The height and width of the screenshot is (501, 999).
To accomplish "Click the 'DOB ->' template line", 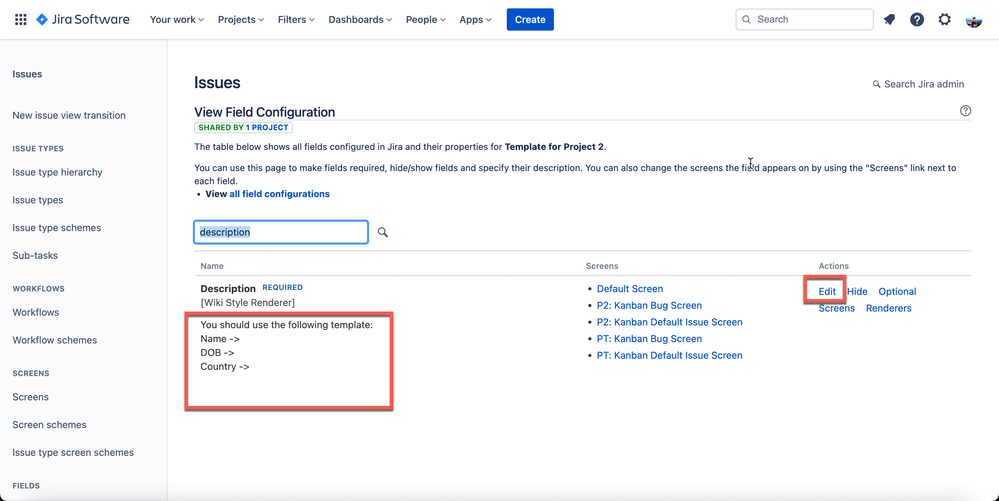I will [x=218, y=352].
